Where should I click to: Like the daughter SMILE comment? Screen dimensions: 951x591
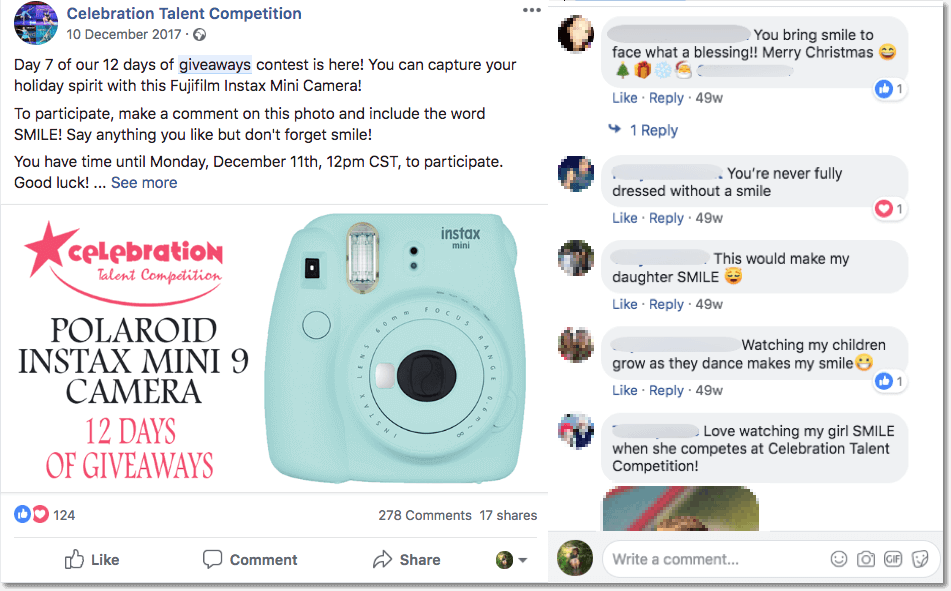(624, 304)
